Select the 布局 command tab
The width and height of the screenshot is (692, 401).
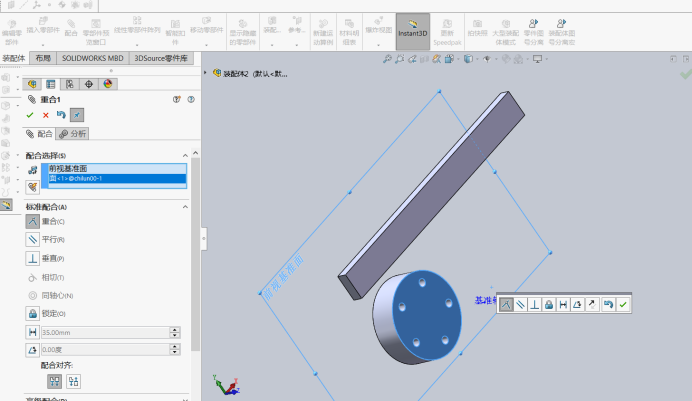coord(43,58)
